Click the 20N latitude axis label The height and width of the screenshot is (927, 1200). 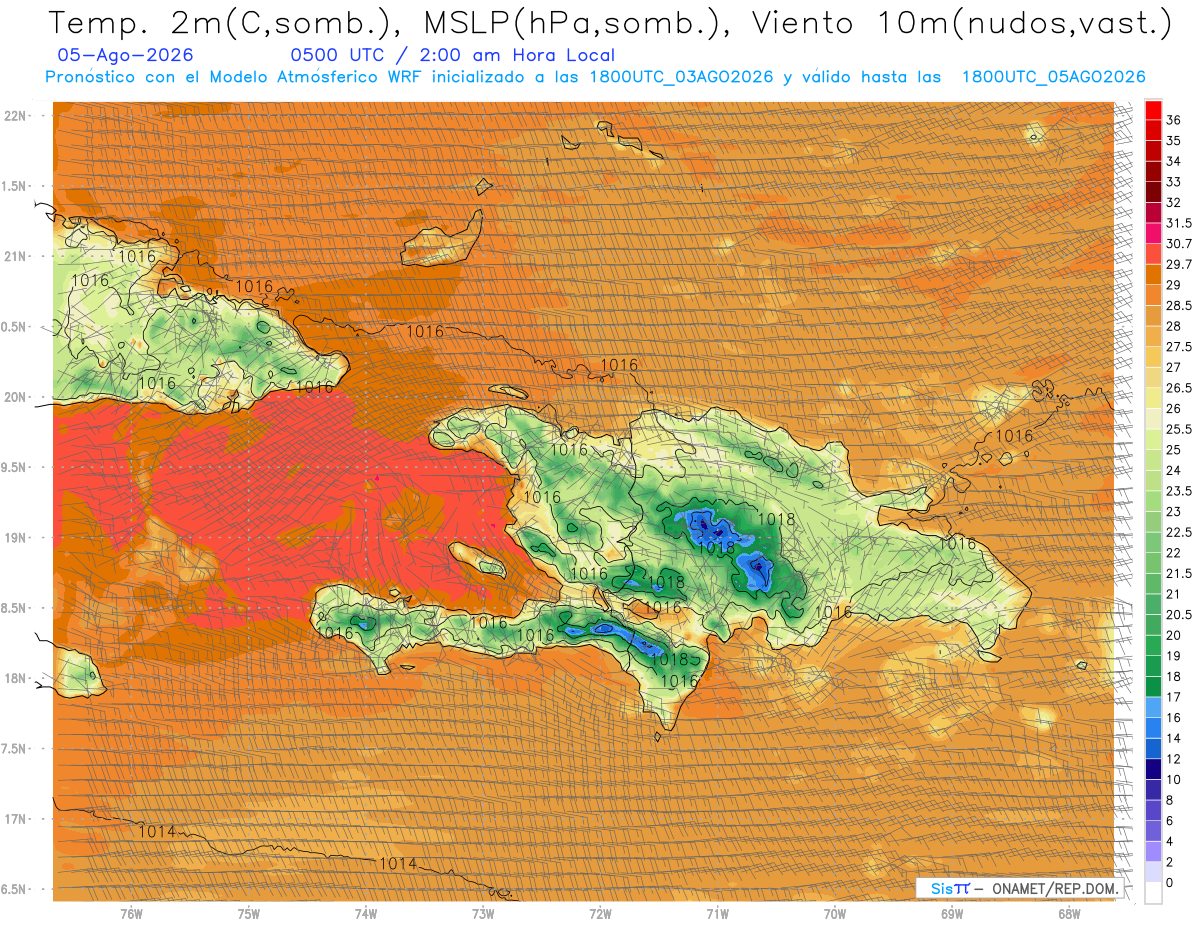pyautogui.click(x=15, y=397)
